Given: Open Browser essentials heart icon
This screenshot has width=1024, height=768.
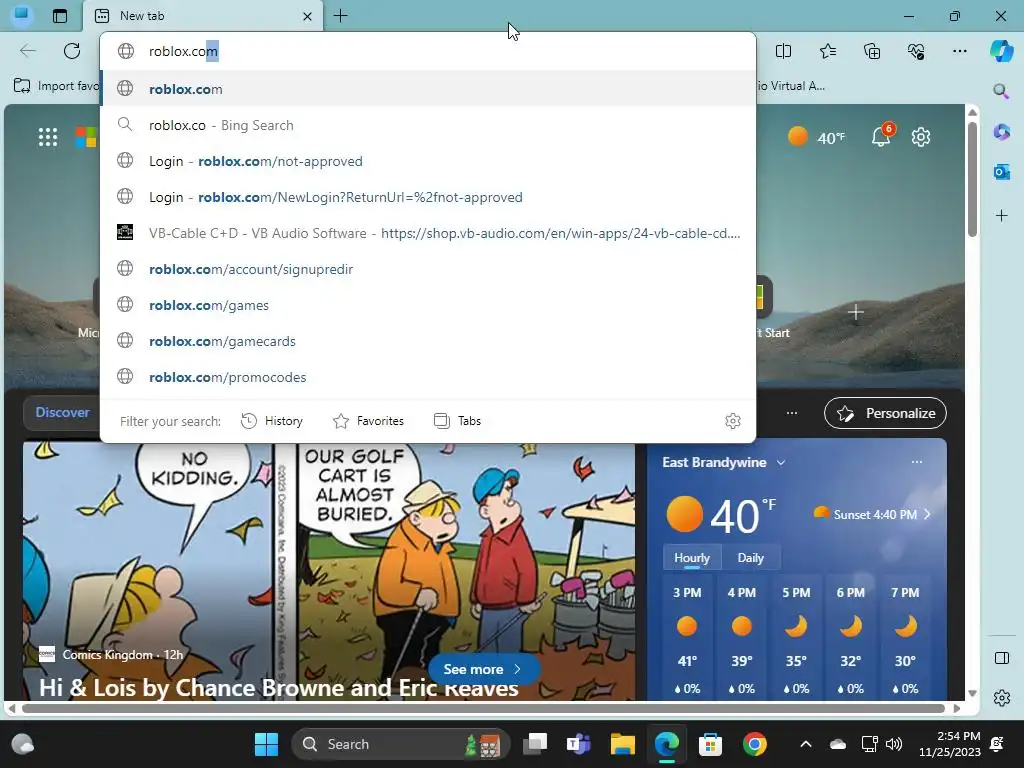Looking at the screenshot, I should pyautogui.click(x=916, y=51).
